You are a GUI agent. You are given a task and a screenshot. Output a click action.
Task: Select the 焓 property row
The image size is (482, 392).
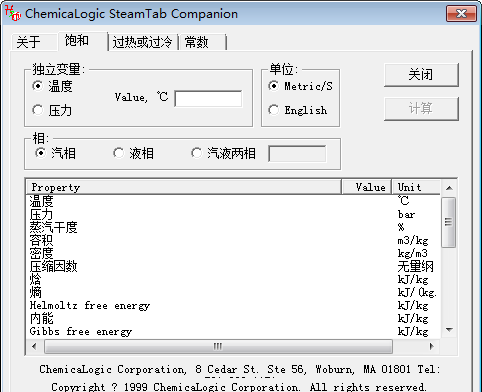tap(233, 279)
